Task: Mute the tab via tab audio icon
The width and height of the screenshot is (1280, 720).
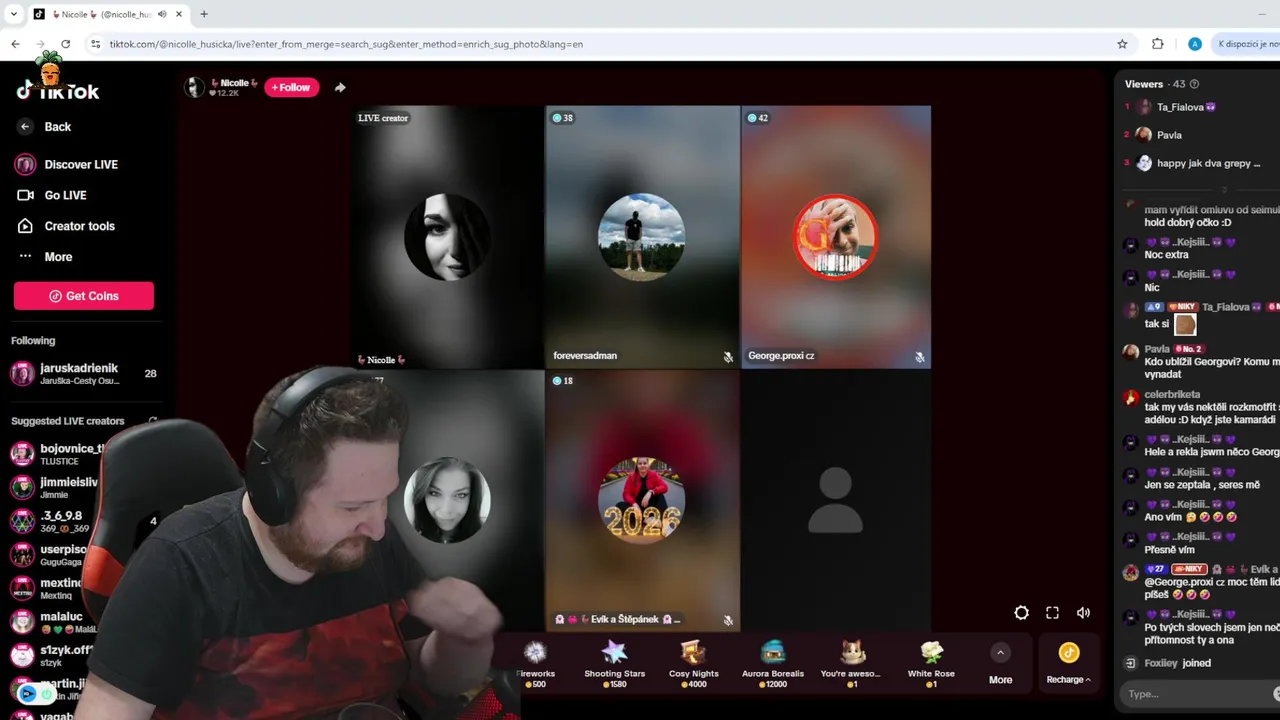Action: point(162,14)
